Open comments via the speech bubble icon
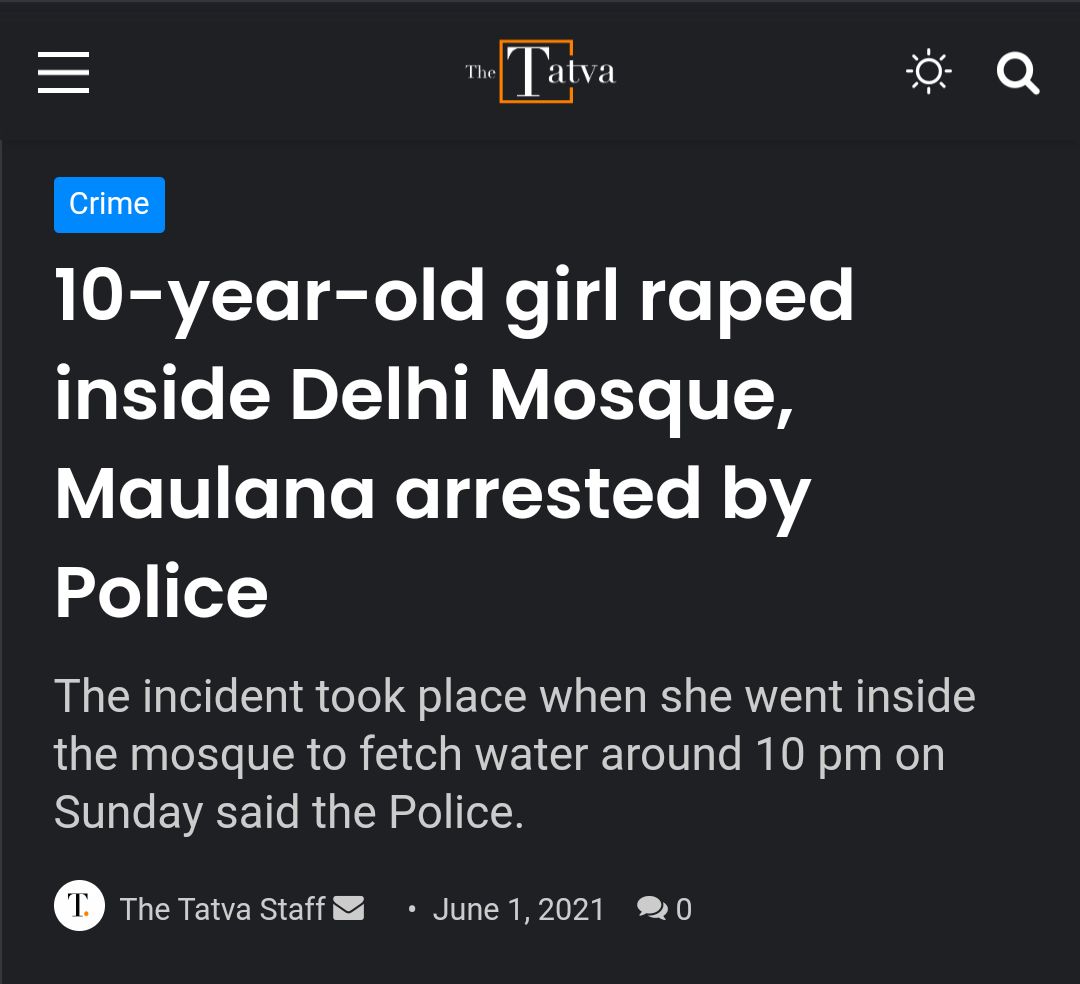 pos(652,908)
